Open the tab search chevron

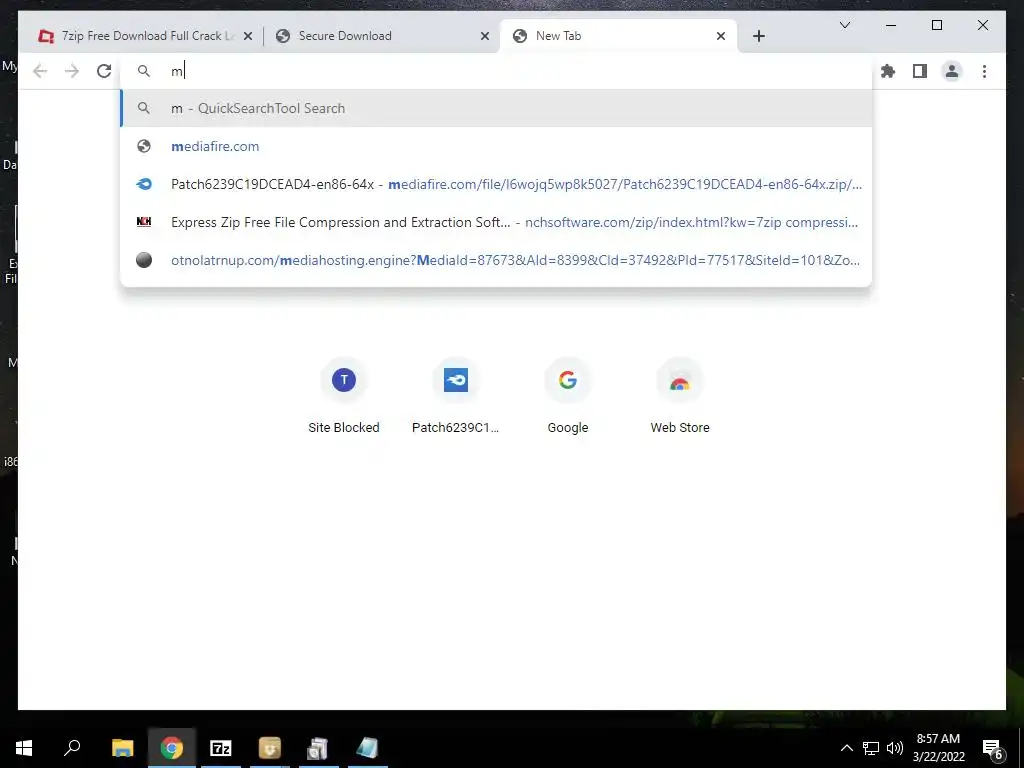click(x=844, y=25)
